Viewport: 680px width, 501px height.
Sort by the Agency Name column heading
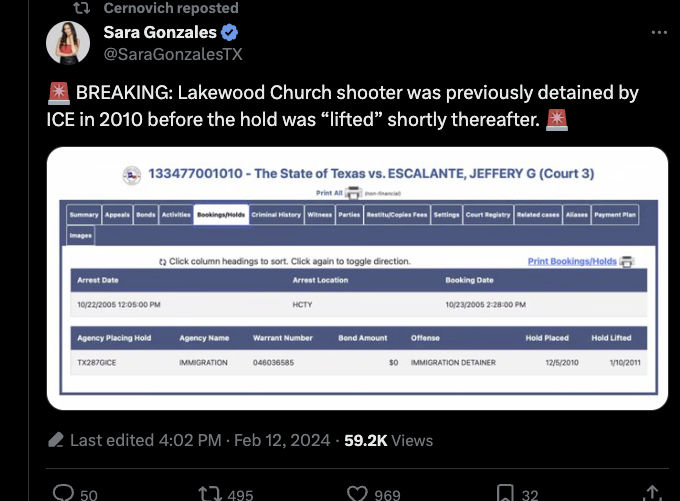[x=204, y=338]
